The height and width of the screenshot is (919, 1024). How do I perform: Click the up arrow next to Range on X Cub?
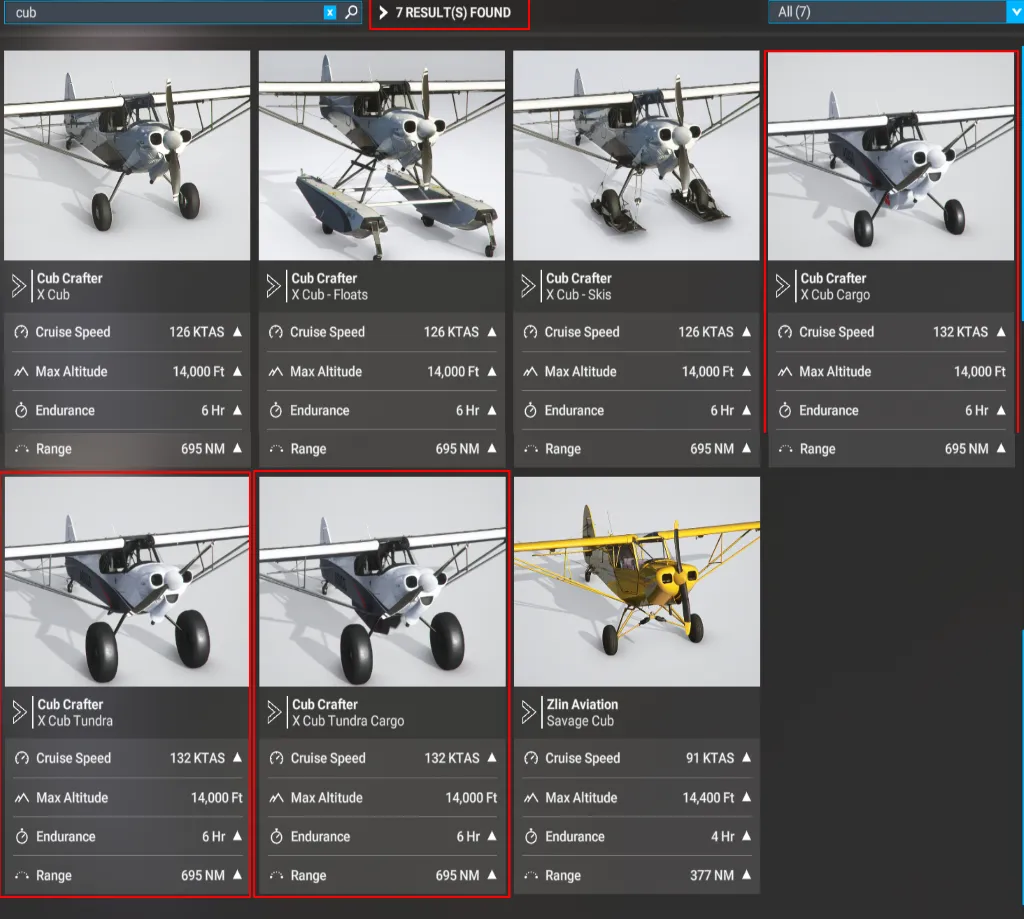click(238, 448)
